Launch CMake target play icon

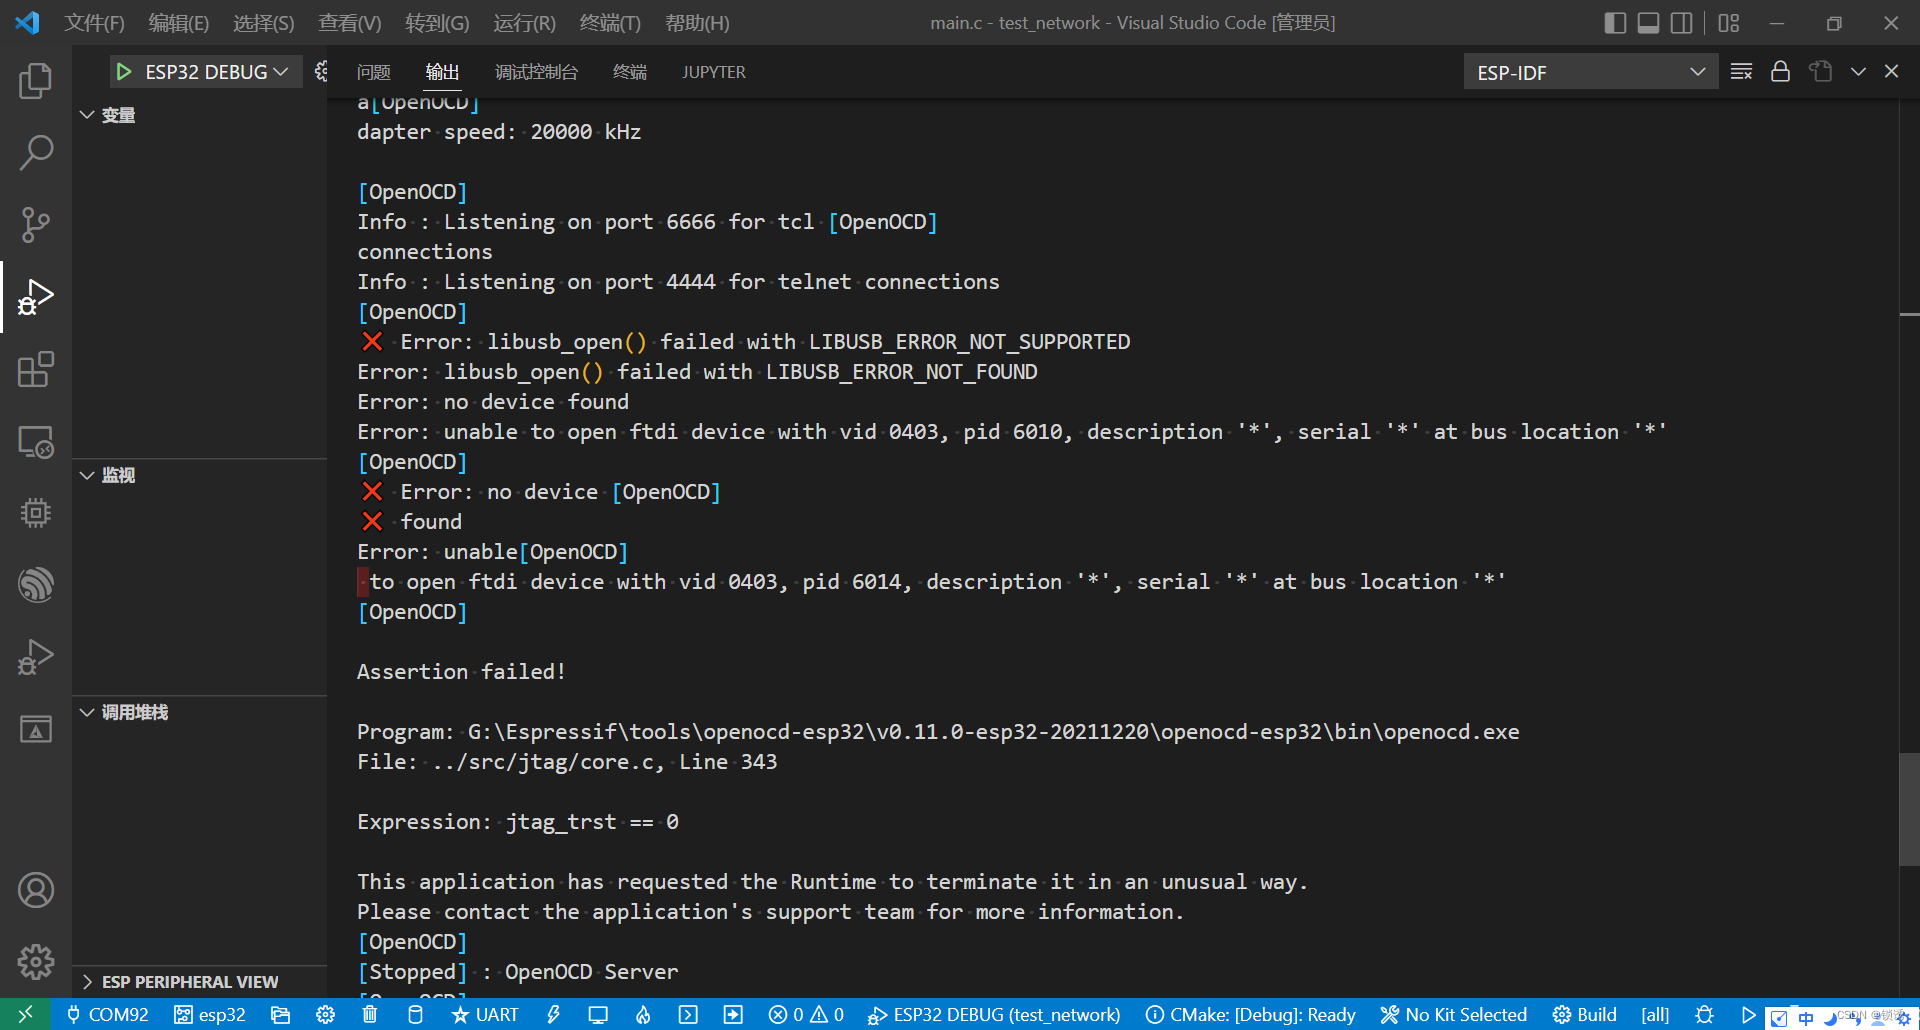pyautogui.click(x=1748, y=1014)
